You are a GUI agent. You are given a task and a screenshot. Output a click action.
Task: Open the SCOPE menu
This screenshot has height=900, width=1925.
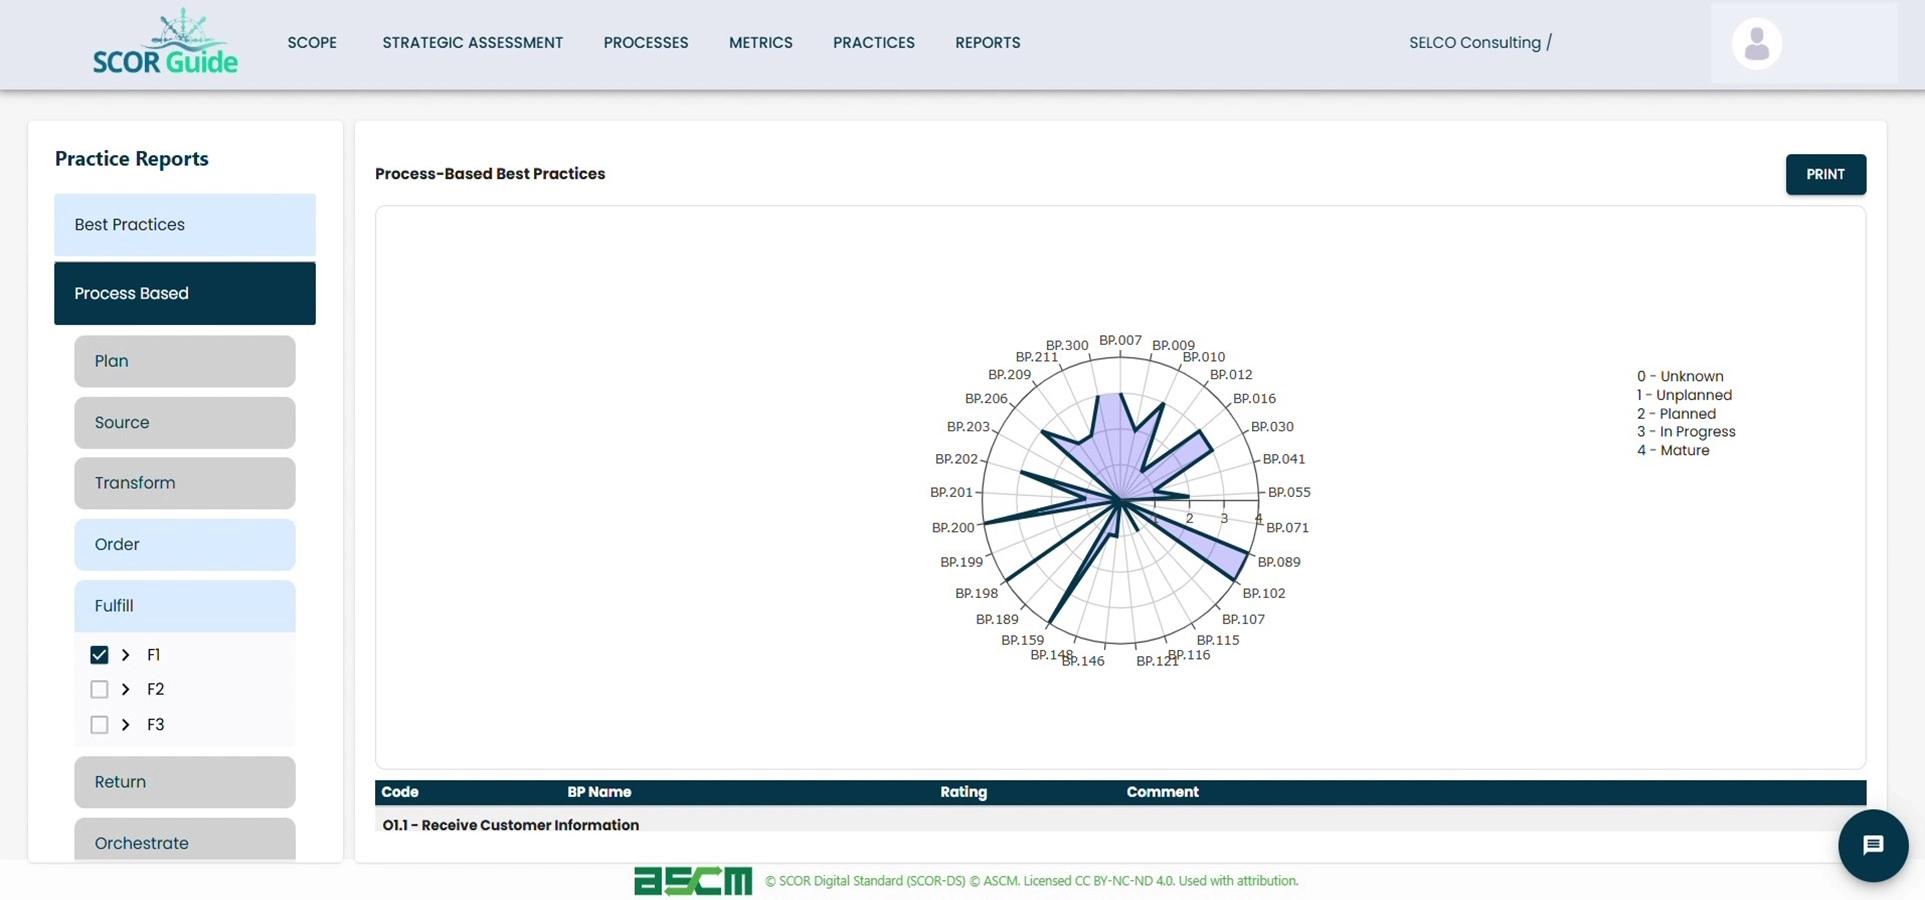pyautogui.click(x=312, y=42)
